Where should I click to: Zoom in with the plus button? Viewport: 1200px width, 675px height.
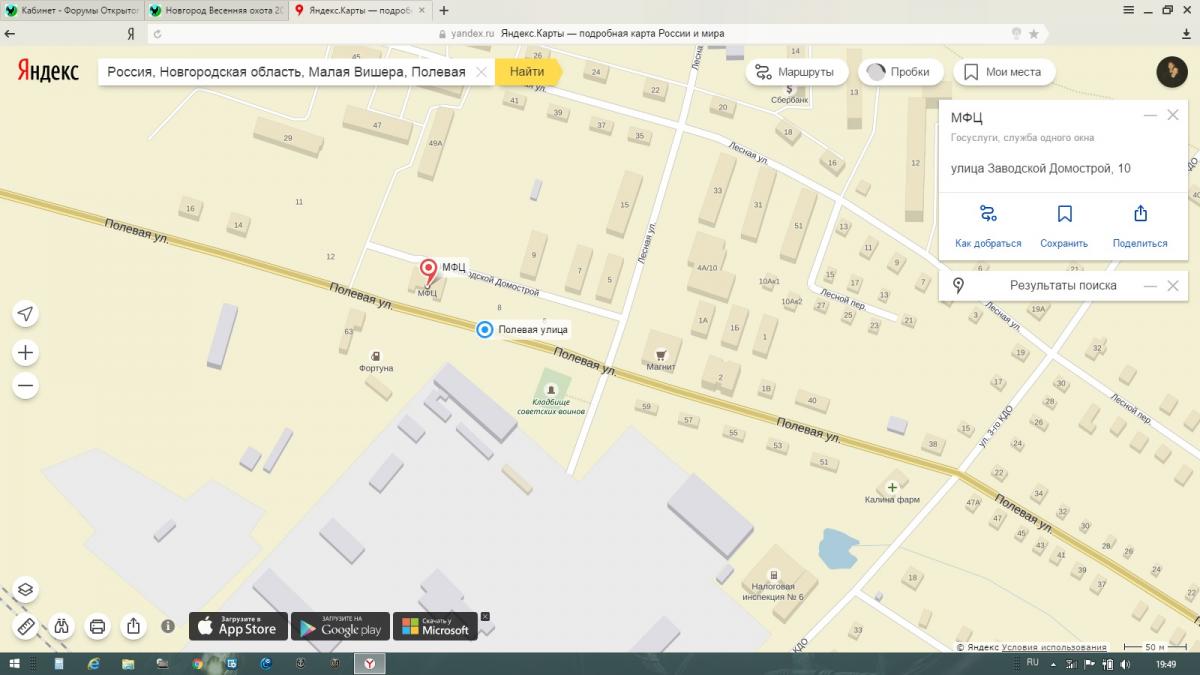[x=26, y=352]
